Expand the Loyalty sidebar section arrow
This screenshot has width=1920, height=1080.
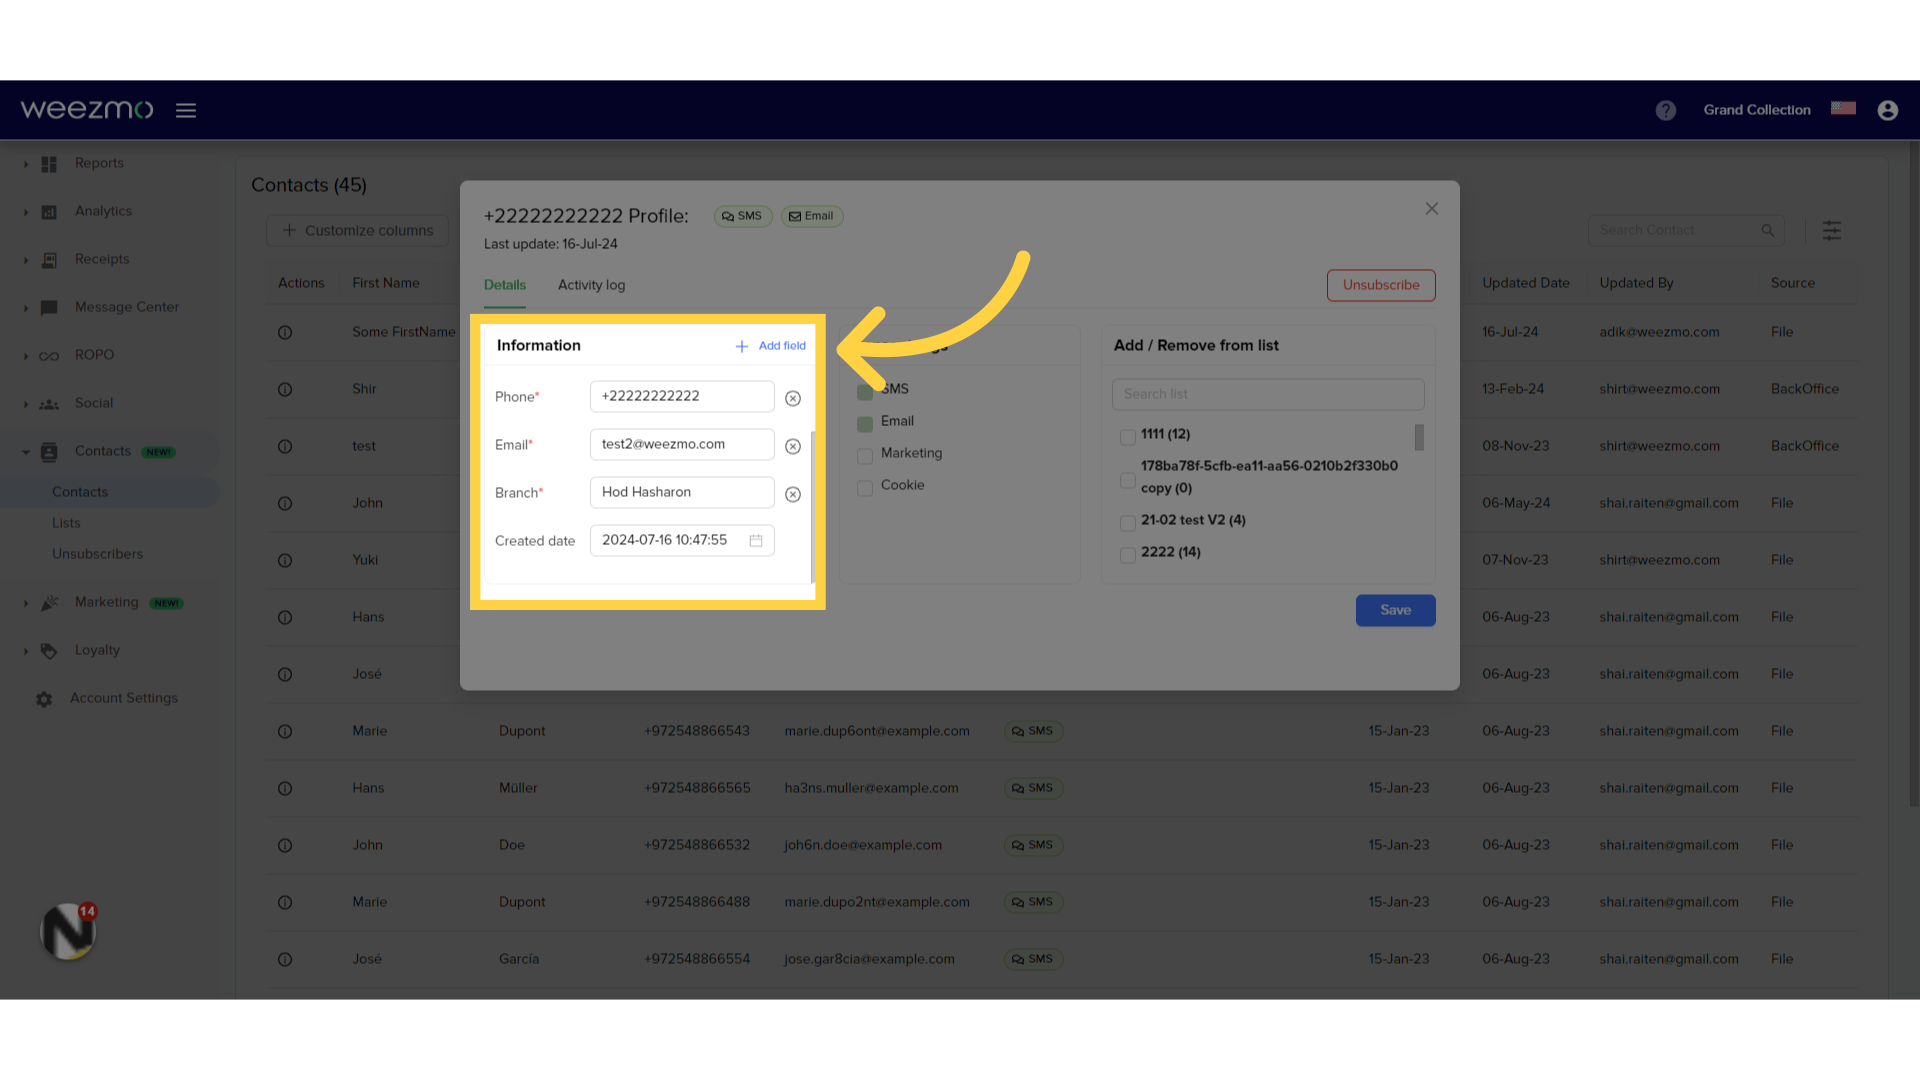[x=26, y=651]
